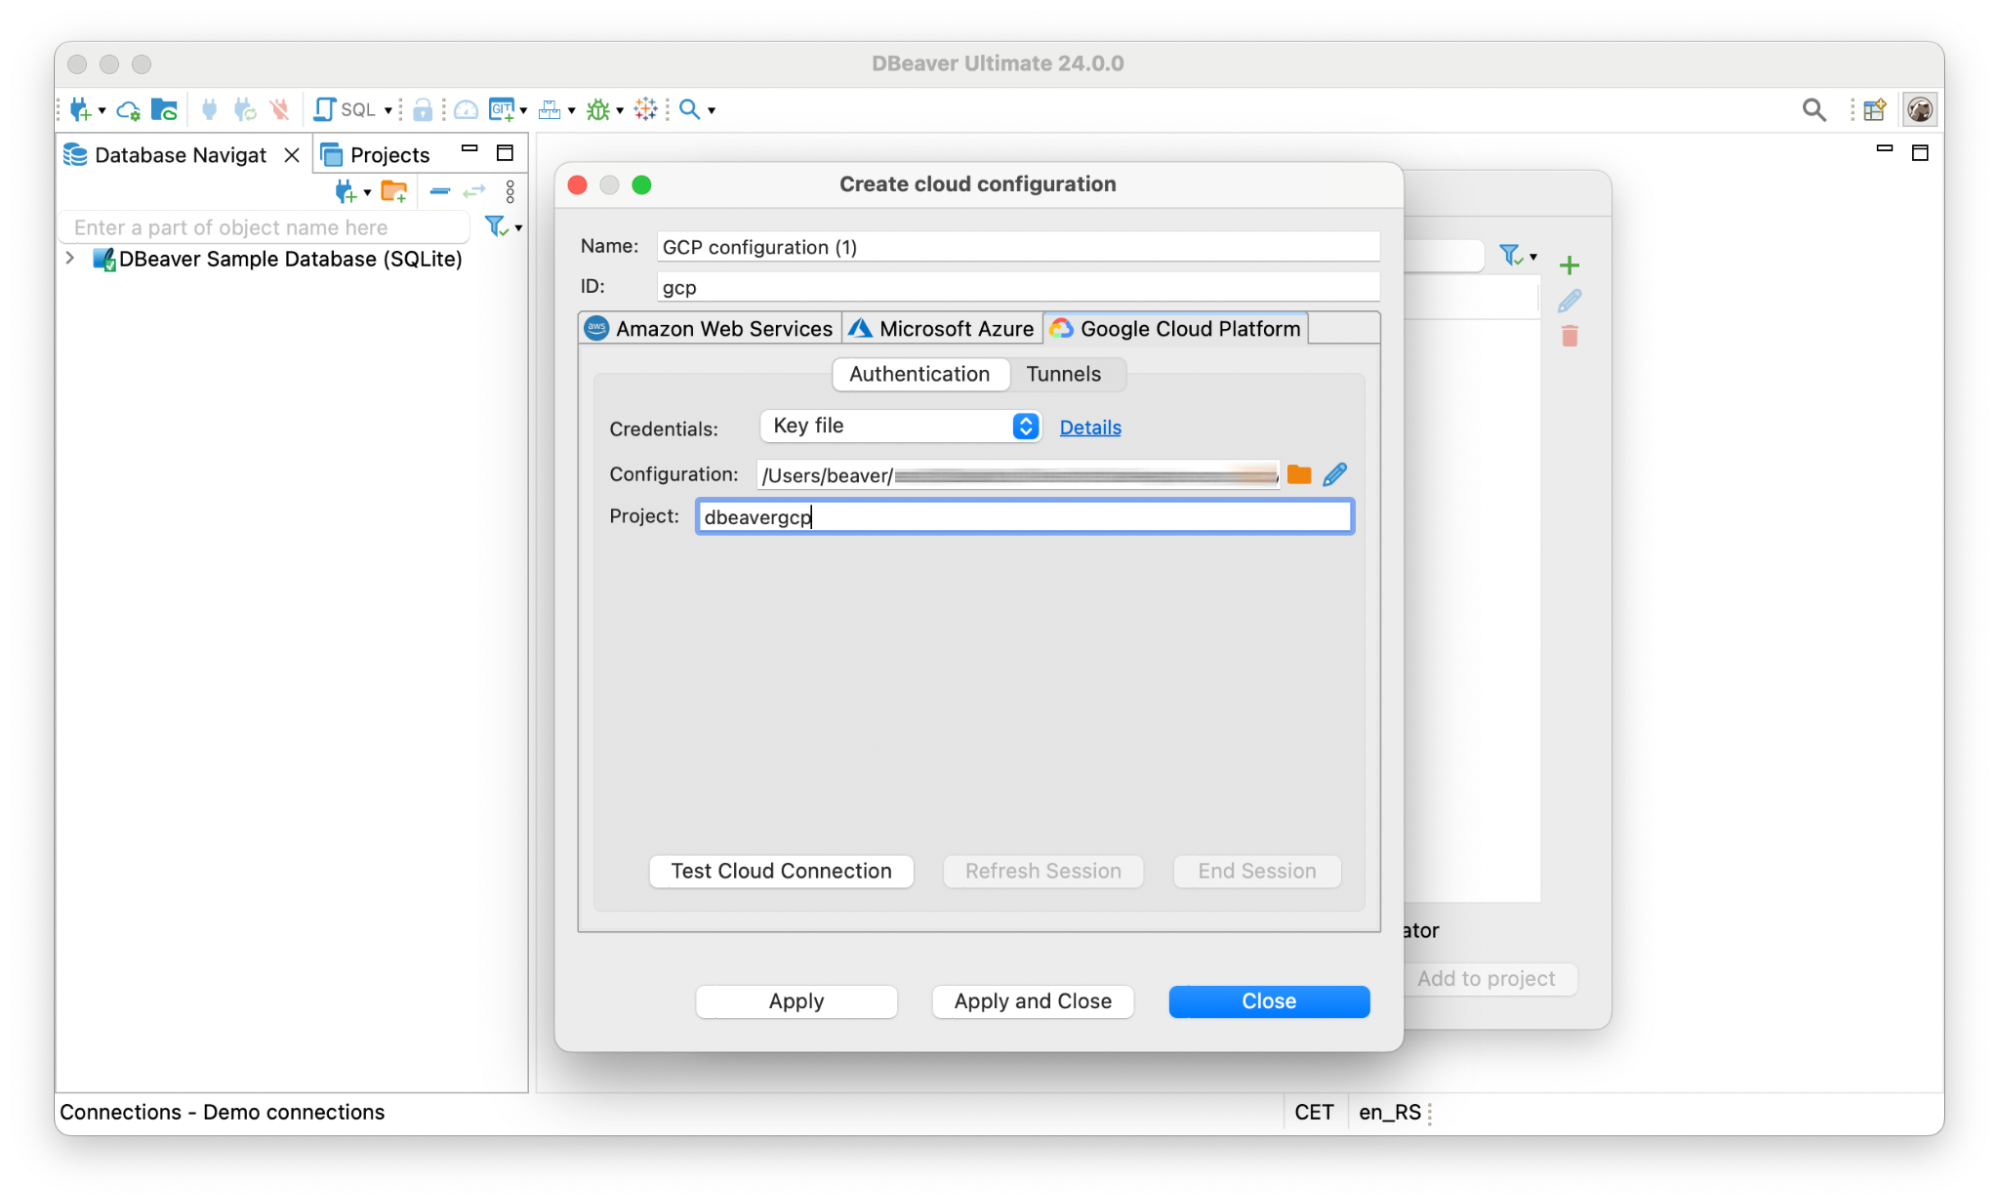Click the Git toolbar icon
The width and height of the screenshot is (1999, 1203).
coord(503,109)
